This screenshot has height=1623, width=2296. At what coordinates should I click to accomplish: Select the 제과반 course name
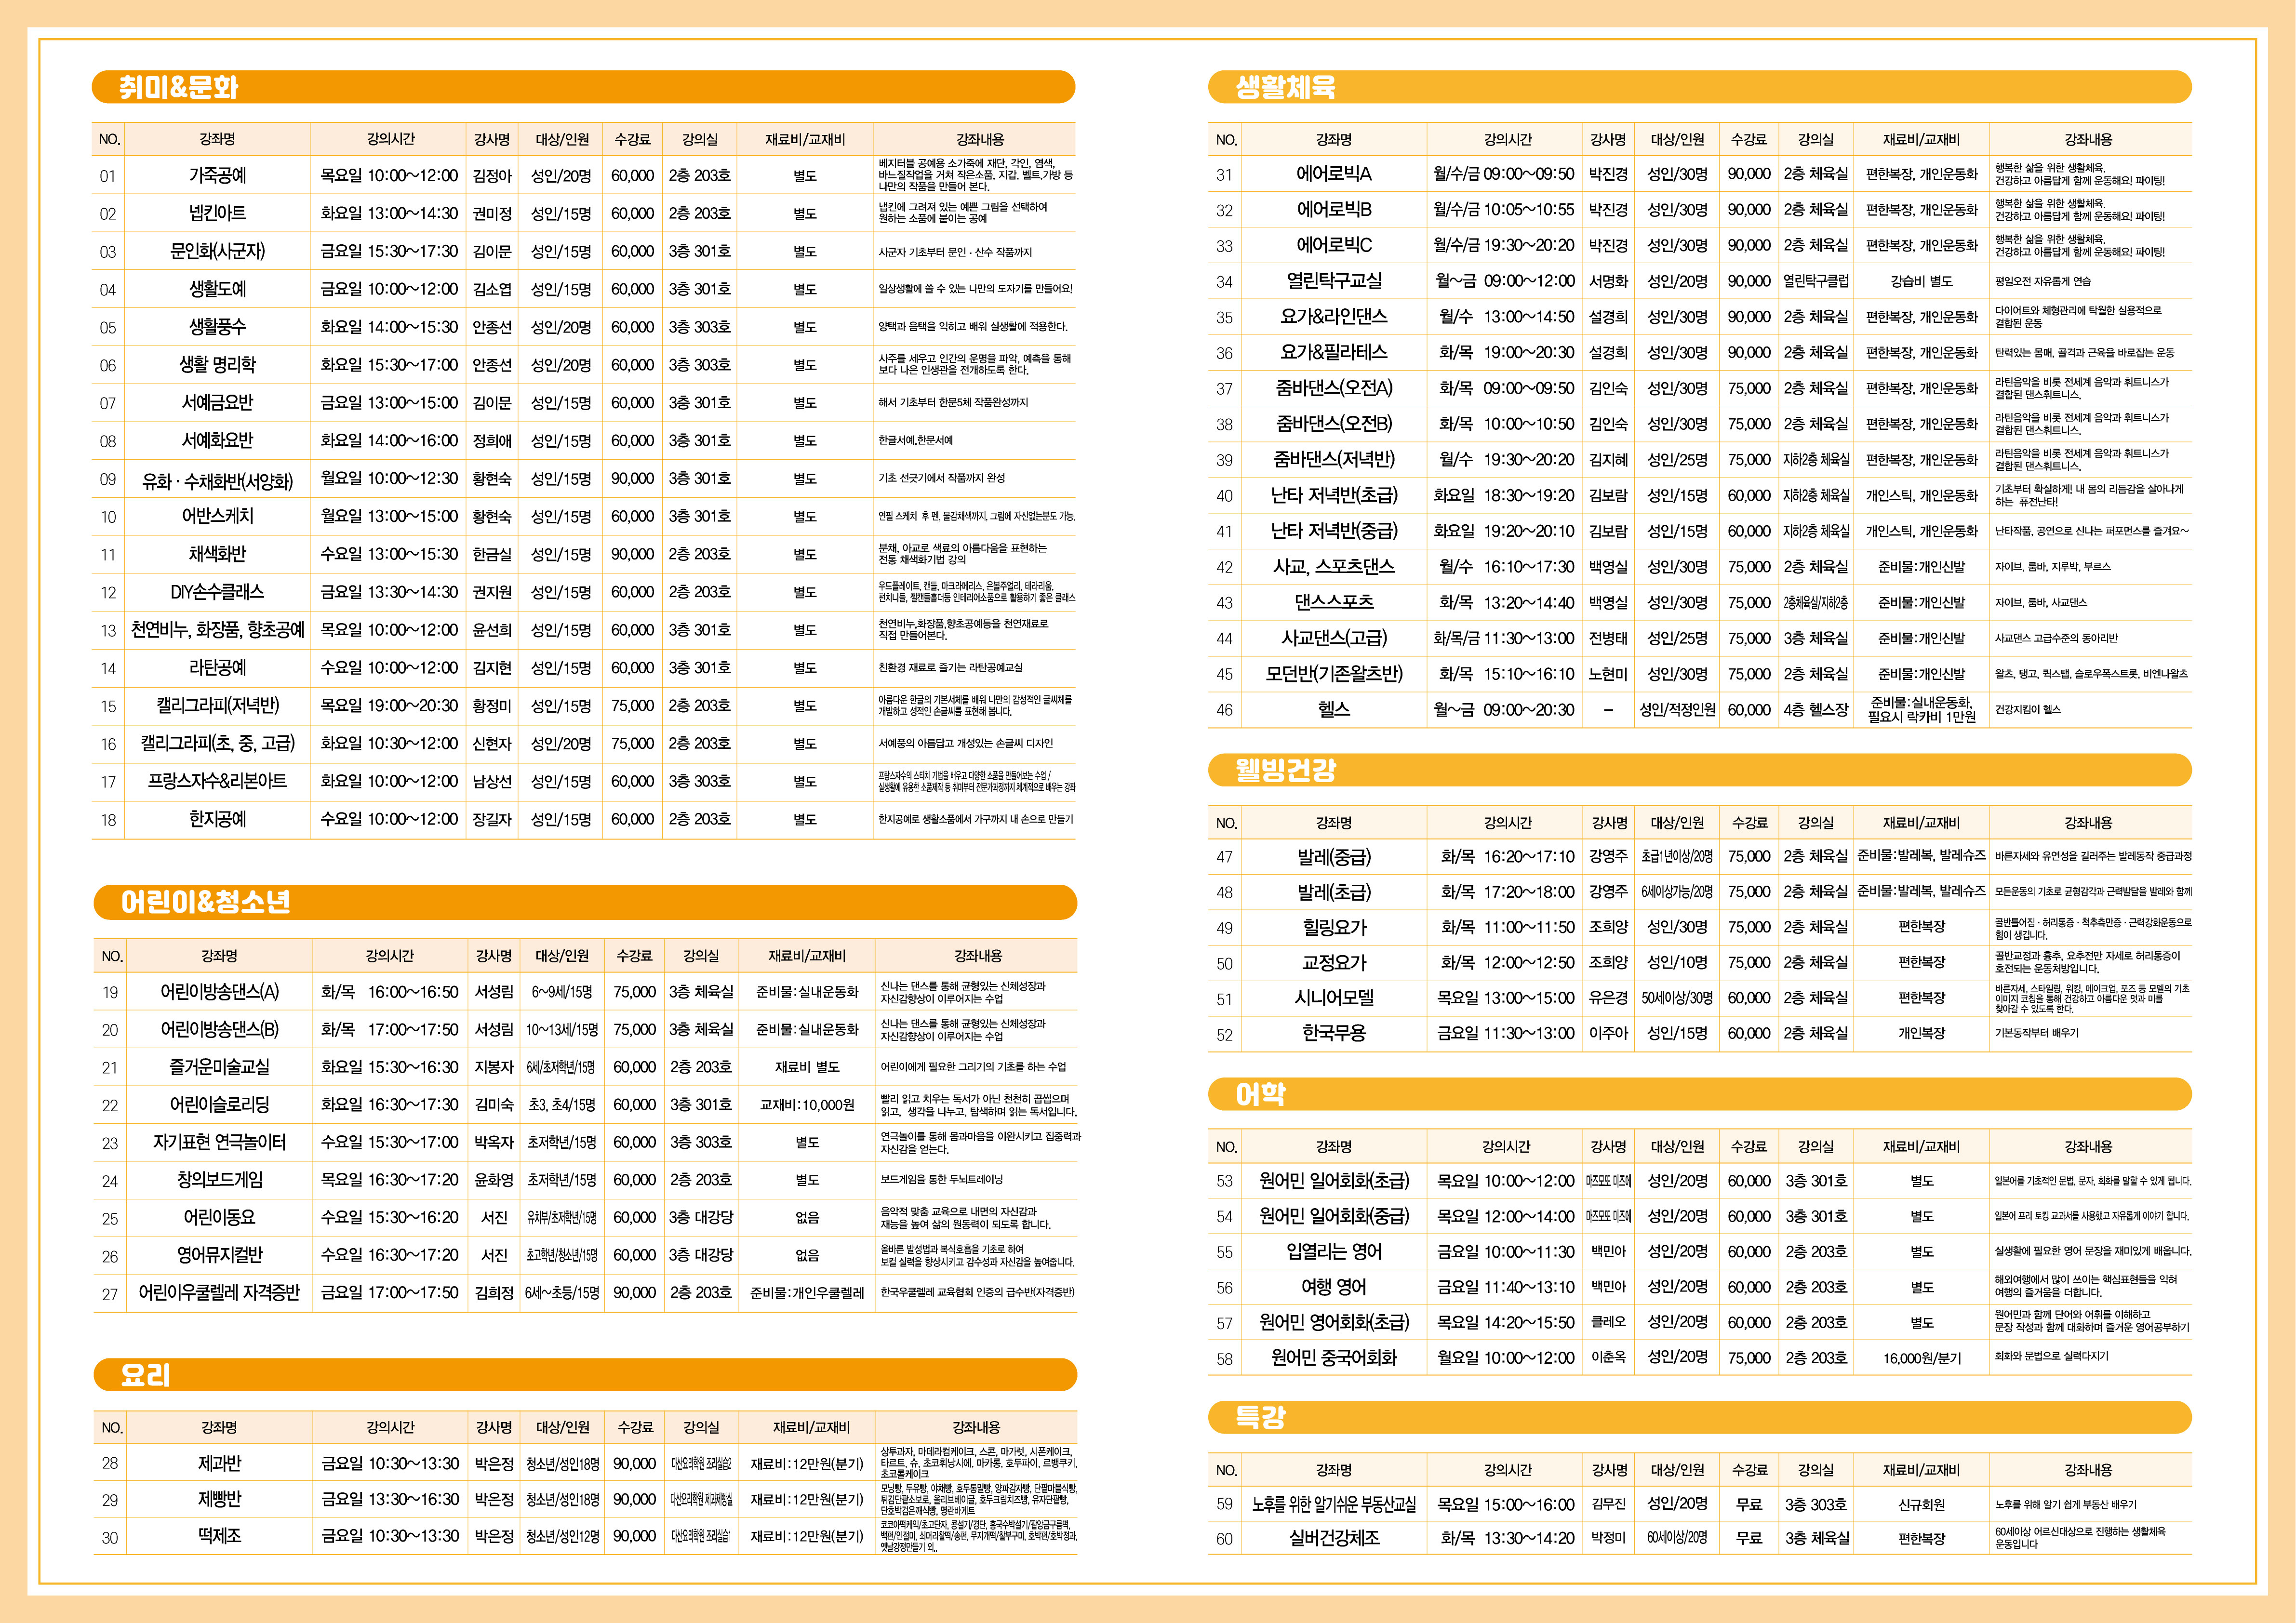[x=219, y=1463]
